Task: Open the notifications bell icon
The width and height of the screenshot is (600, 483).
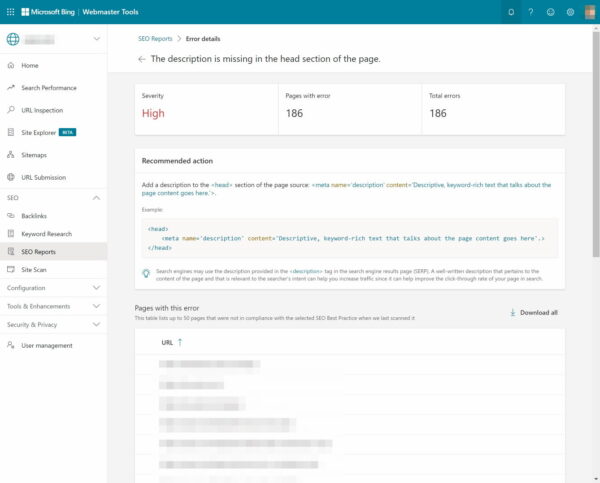Action: [511, 12]
